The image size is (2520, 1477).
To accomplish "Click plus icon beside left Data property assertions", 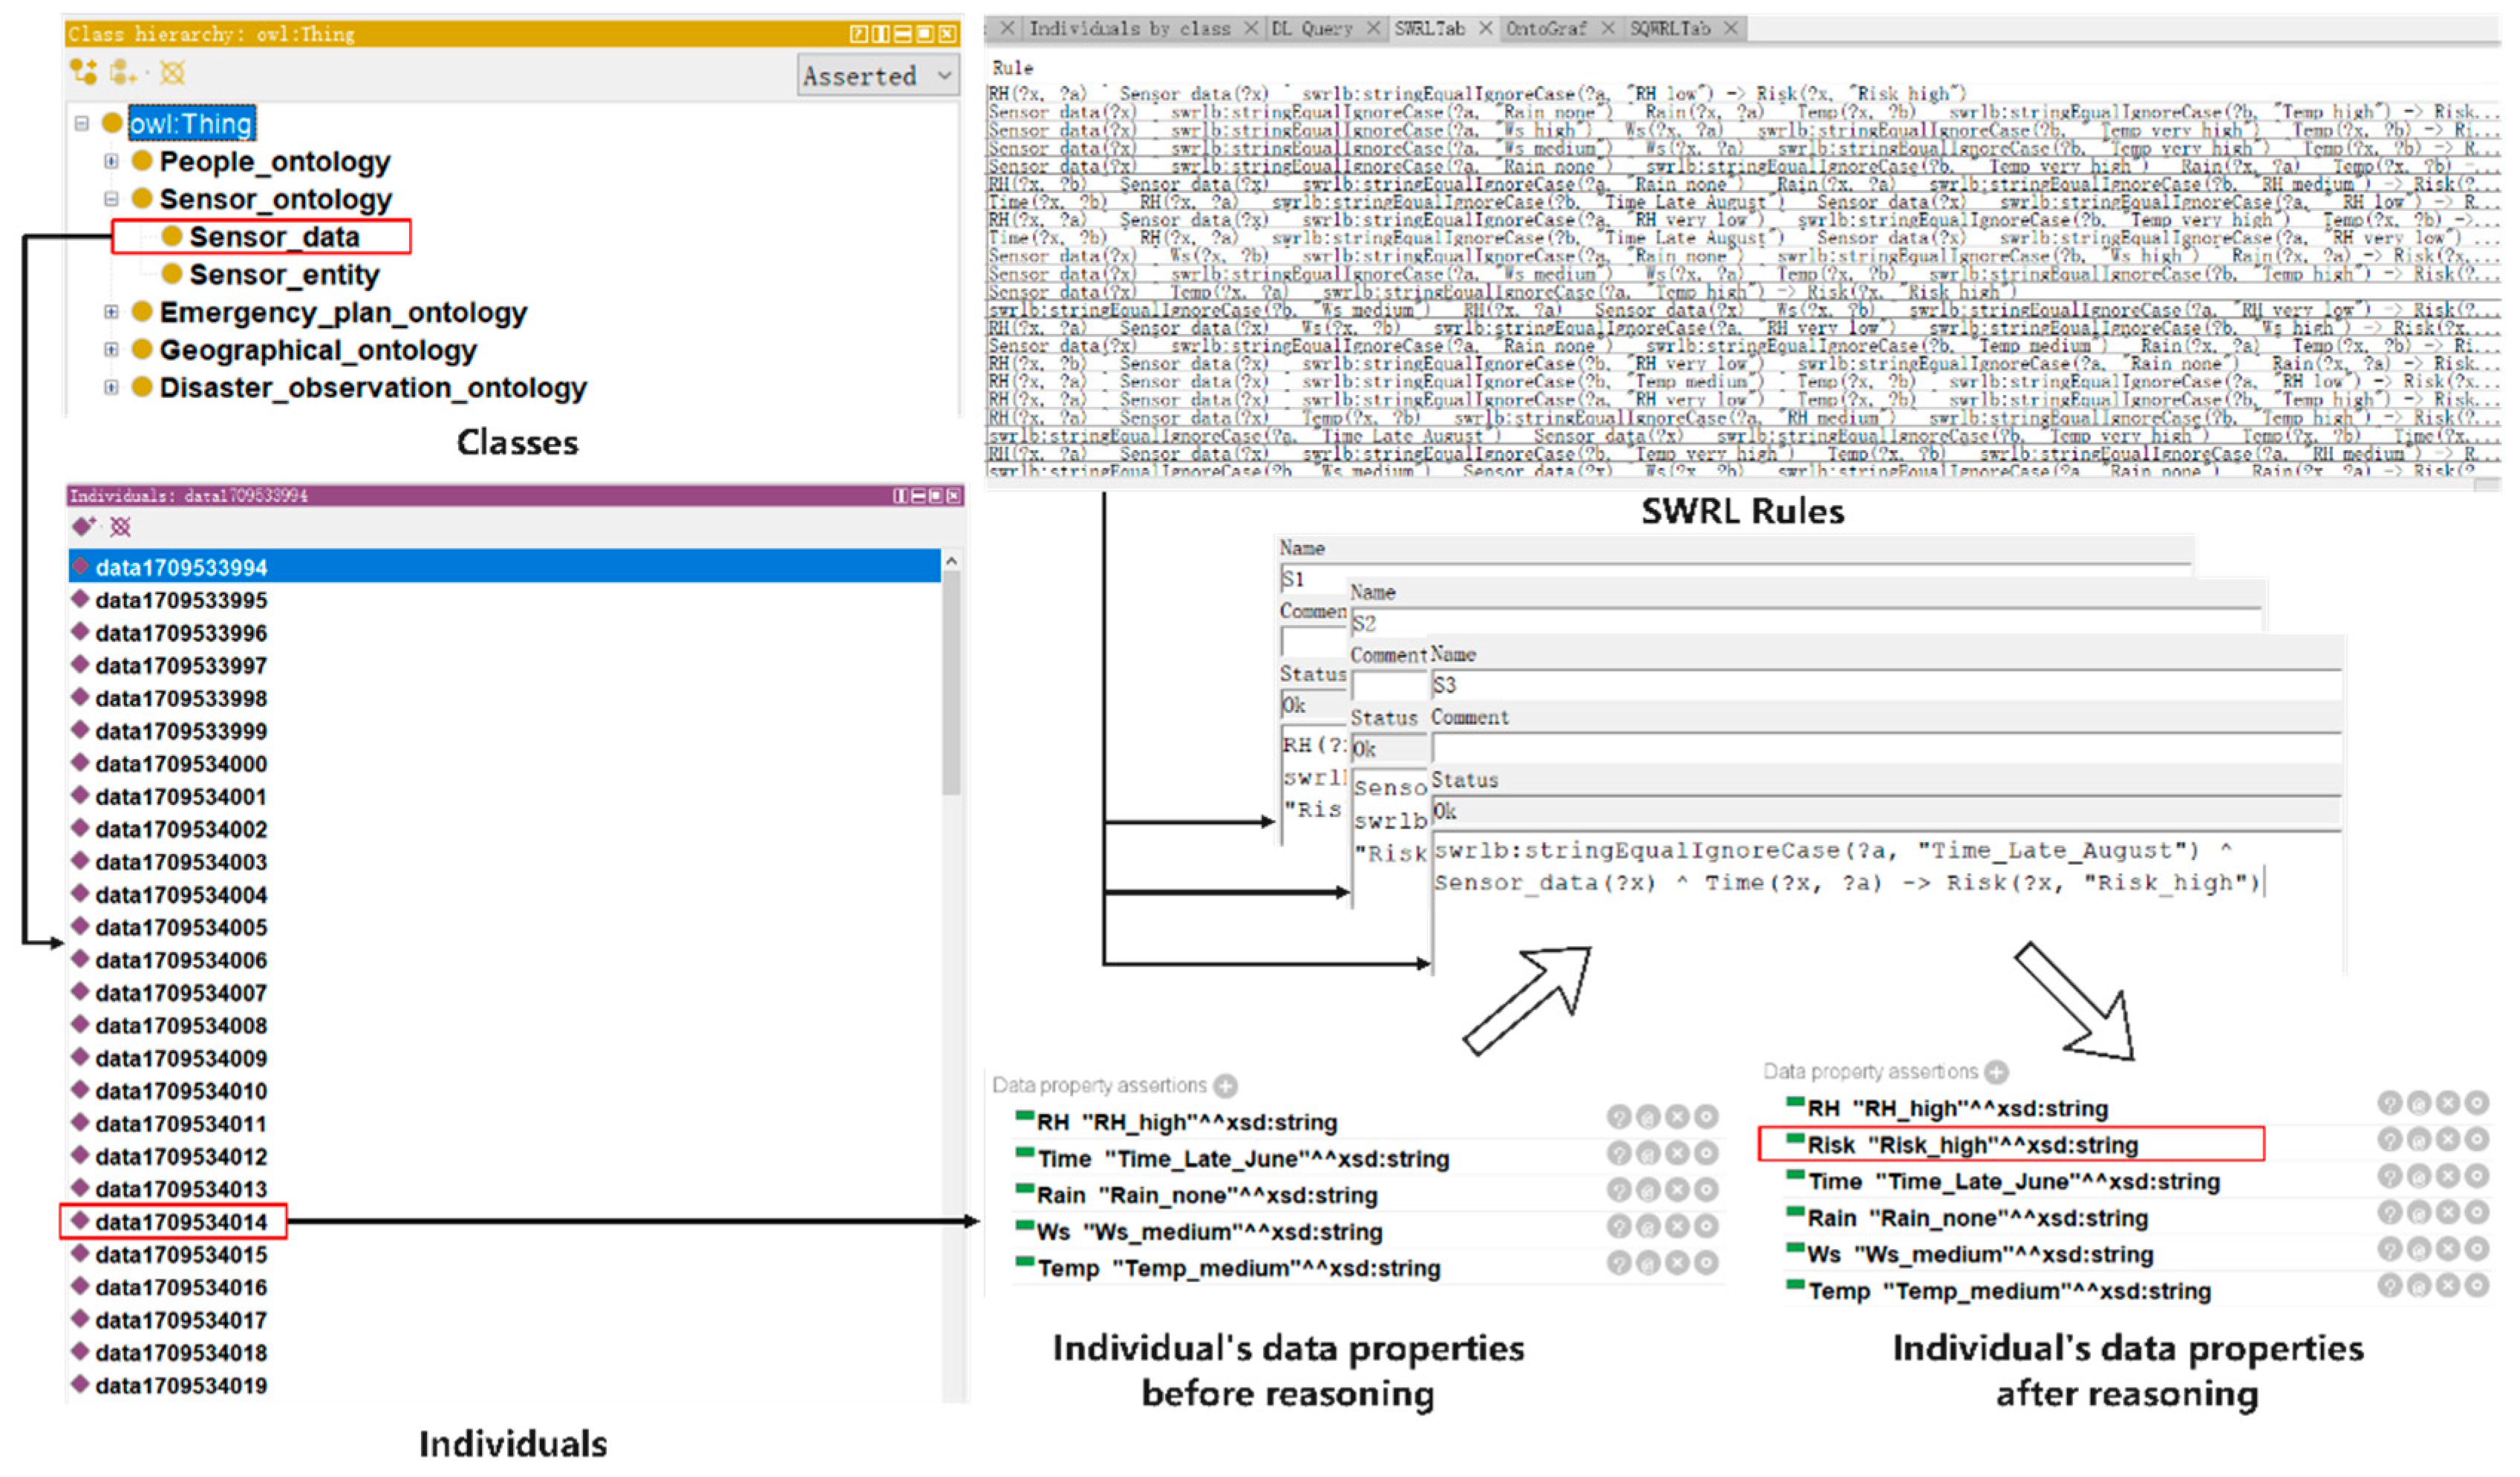I will (x=1225, y=1086).
